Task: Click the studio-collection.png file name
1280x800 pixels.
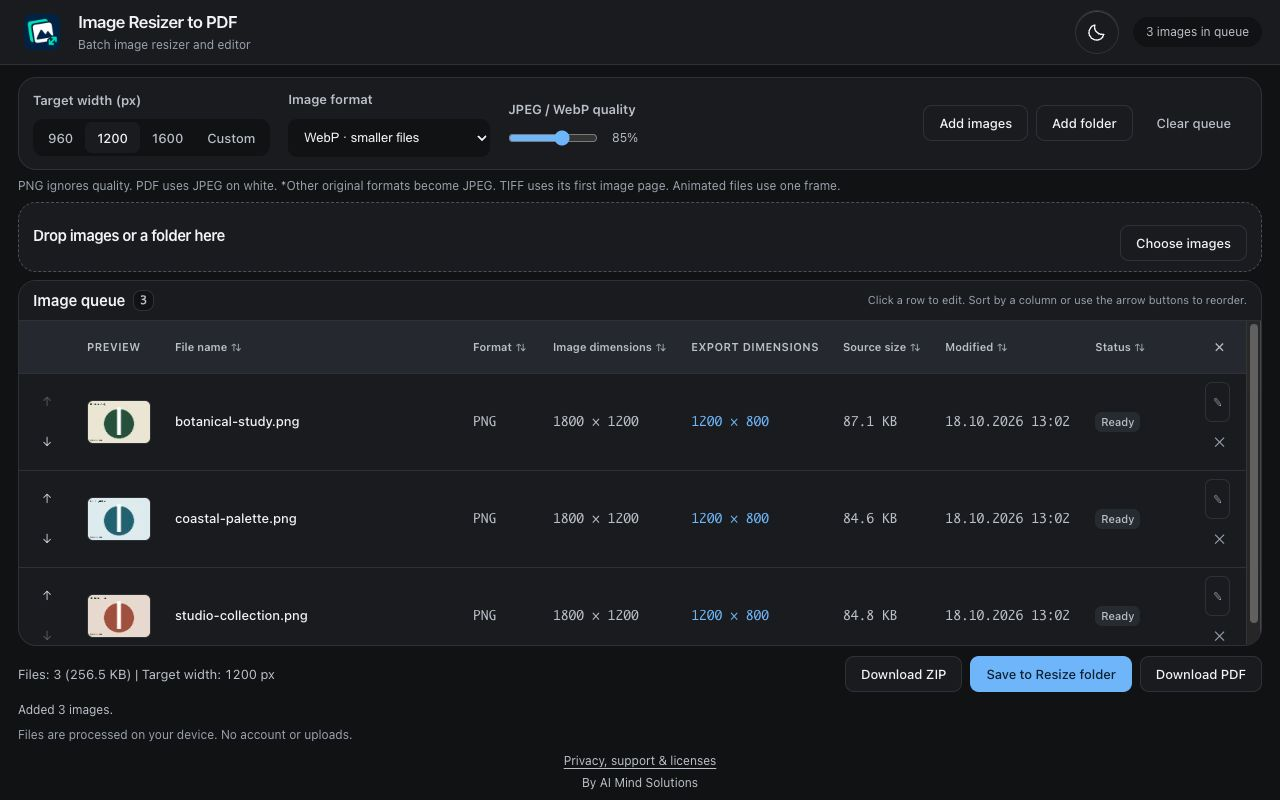Action: (241, 615)
